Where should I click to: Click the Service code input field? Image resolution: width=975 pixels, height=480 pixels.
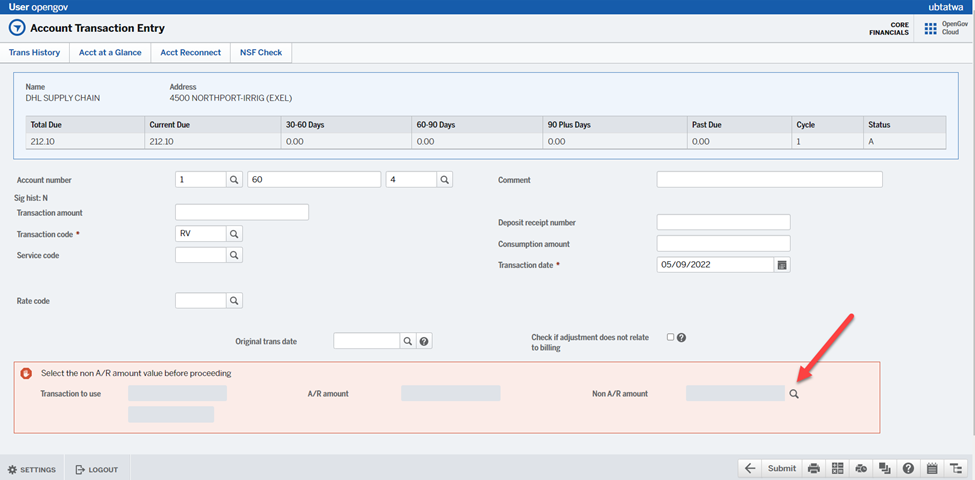[x=201, y=255]
